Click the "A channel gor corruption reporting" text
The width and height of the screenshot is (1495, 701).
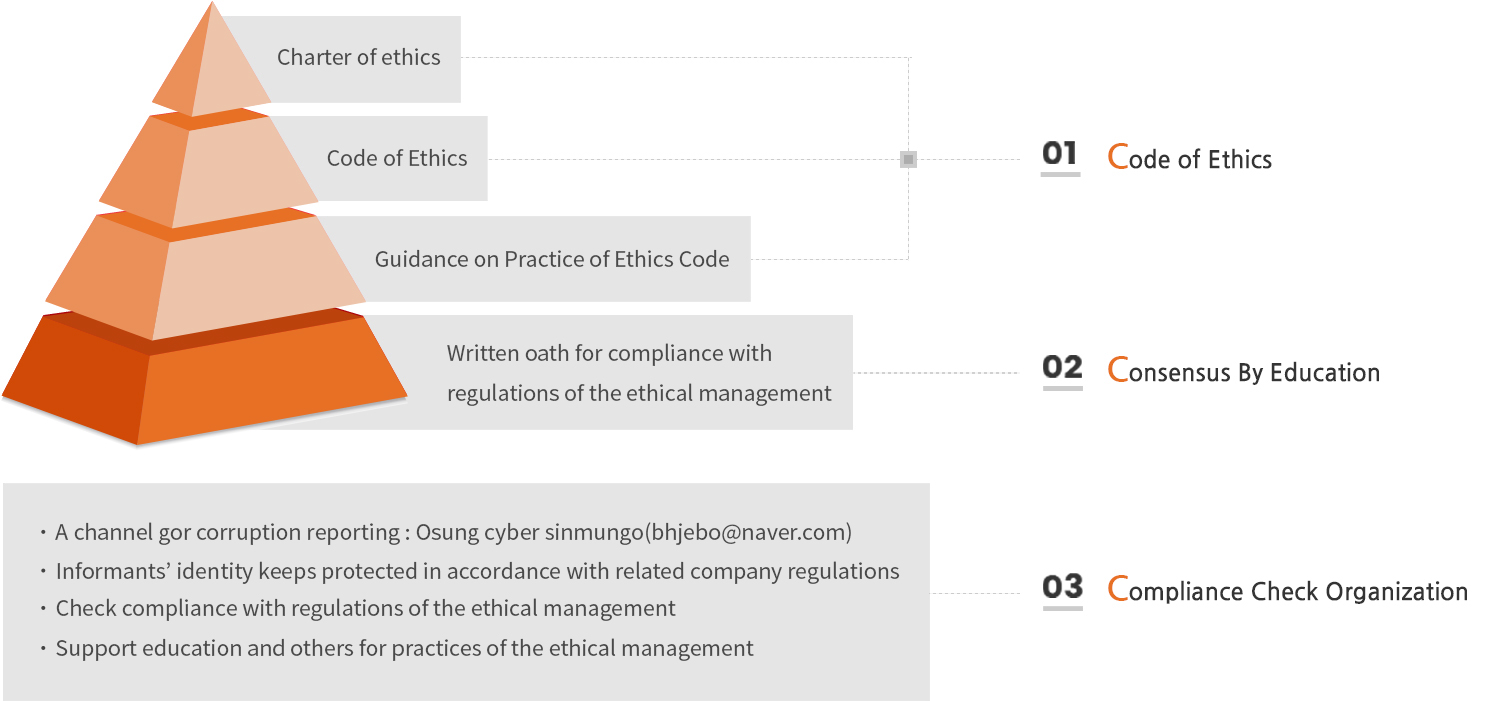[228, 533]
